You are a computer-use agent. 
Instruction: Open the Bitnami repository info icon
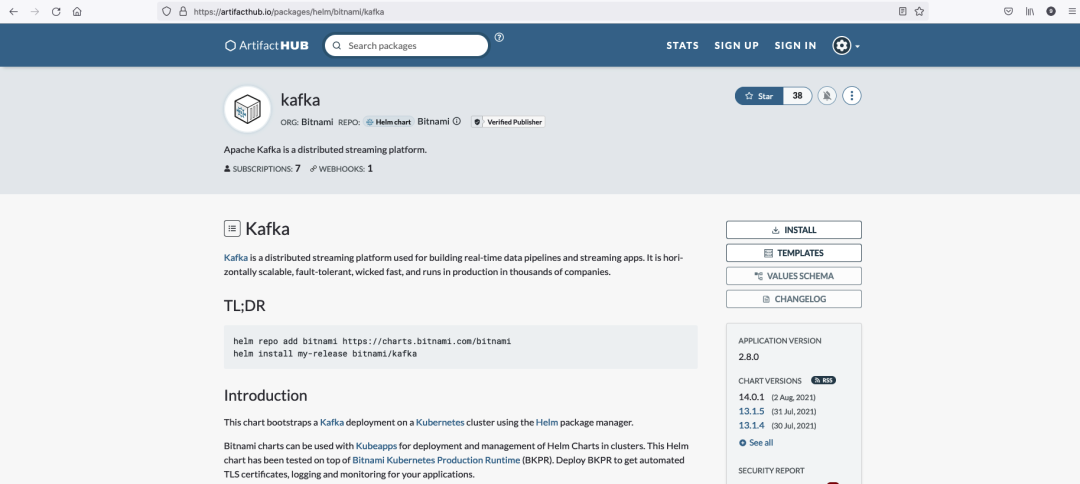[457, 121]
